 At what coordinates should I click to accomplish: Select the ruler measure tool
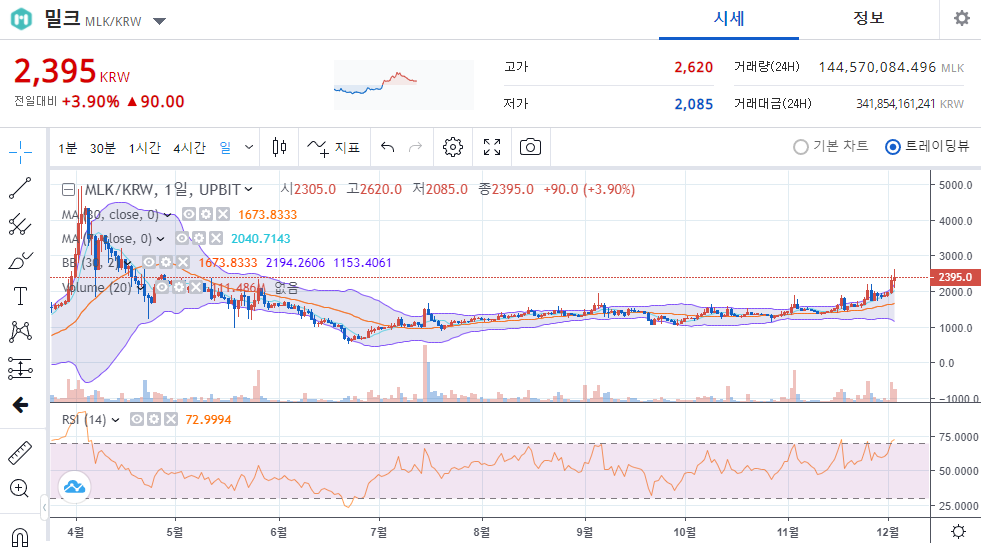click(20, 452)
